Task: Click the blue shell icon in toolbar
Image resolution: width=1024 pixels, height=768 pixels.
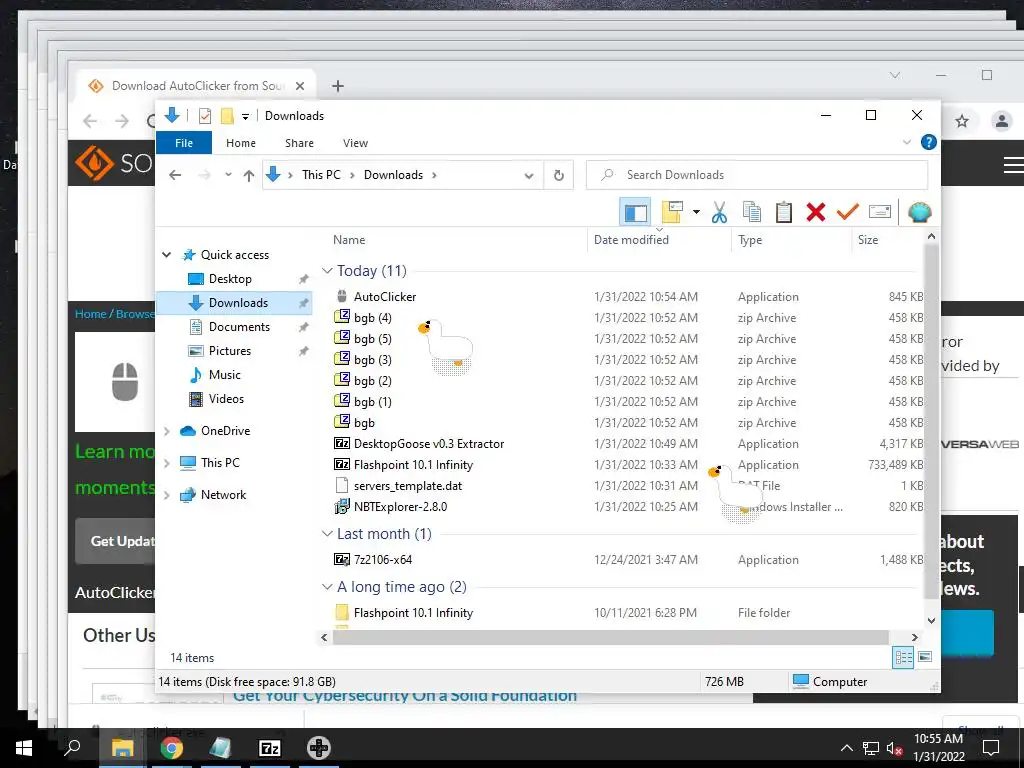Action: coord(920,212)
